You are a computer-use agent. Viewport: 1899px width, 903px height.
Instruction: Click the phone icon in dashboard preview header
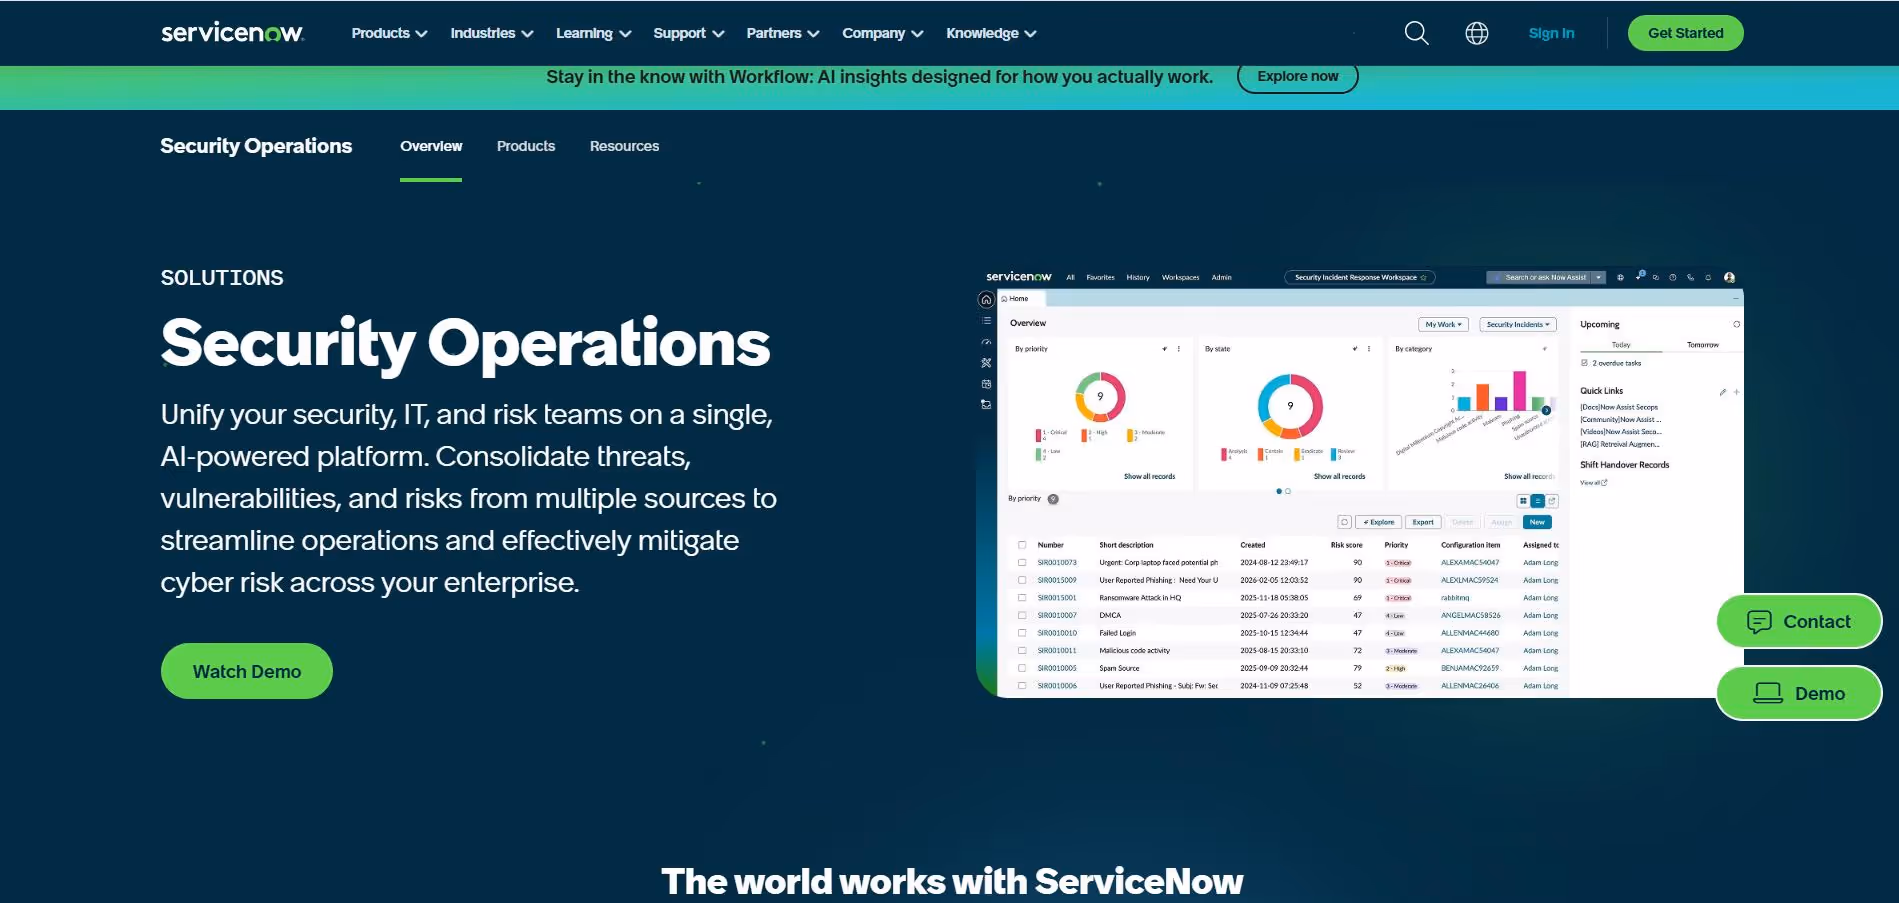click(1690, 278)
